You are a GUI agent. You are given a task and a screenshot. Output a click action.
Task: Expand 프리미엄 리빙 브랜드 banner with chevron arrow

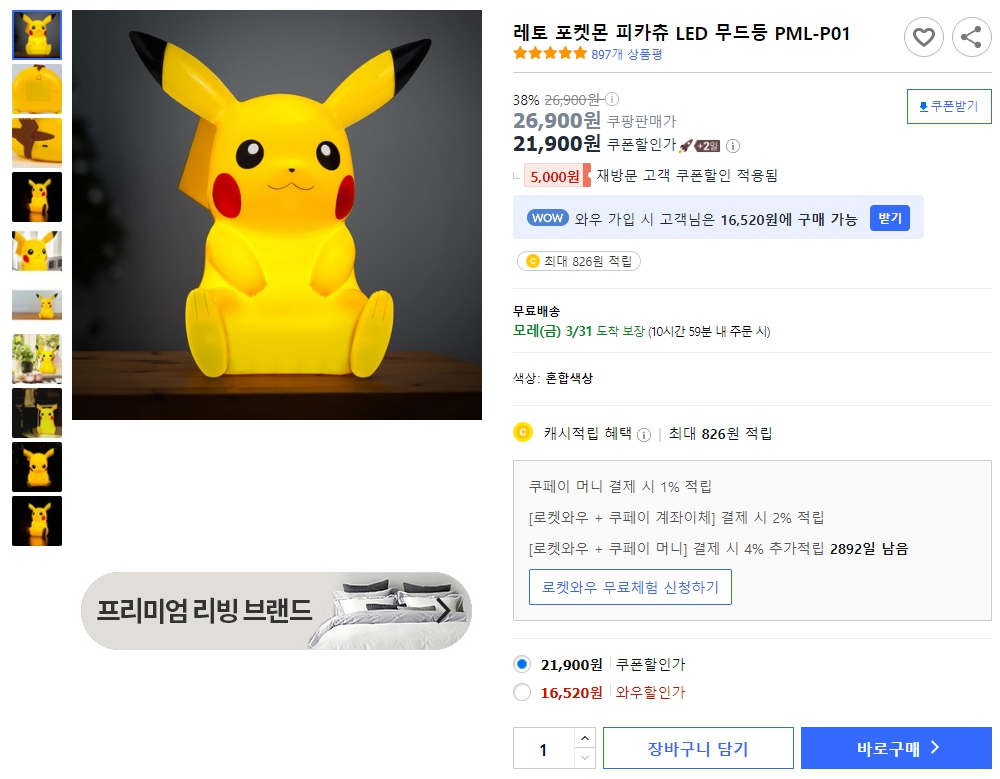click(449, 608)
